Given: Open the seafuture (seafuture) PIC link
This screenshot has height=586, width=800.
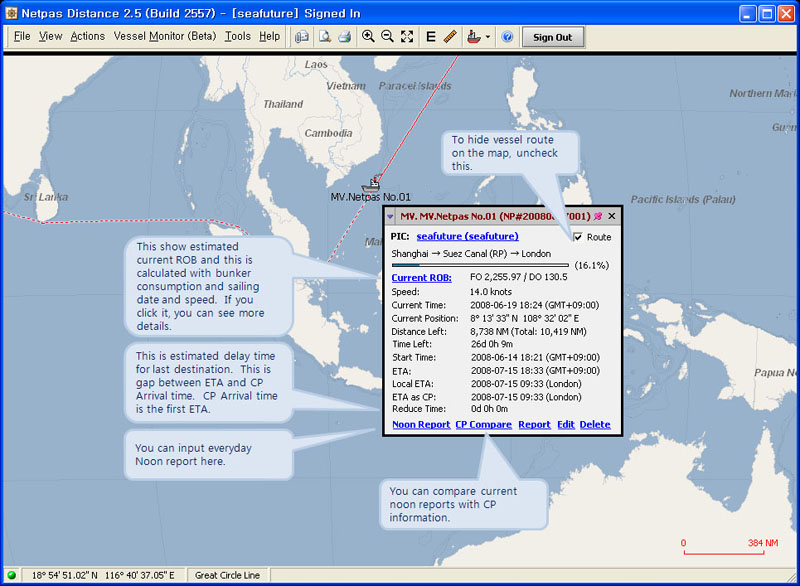Looking at the screenshot, I should pos(467,236).
